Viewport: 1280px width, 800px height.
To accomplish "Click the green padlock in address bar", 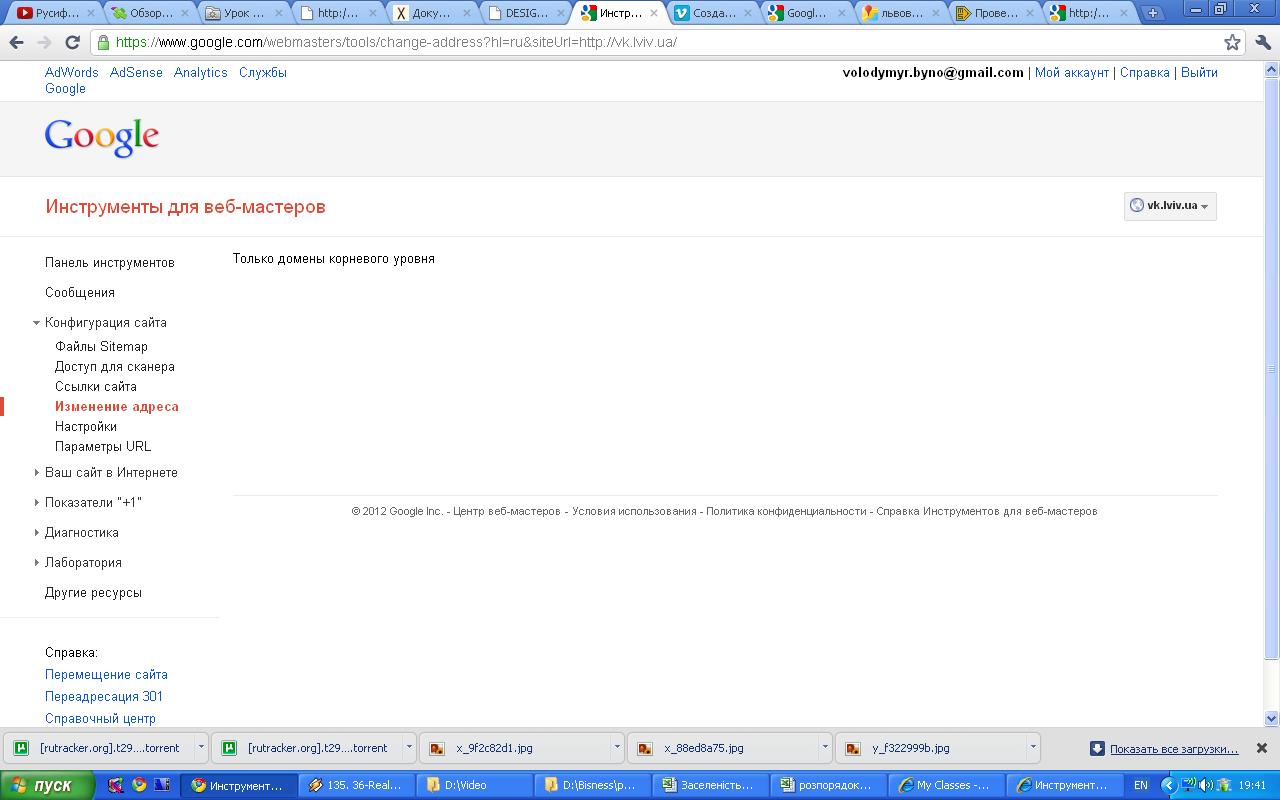I will click(x=103, y=43).
